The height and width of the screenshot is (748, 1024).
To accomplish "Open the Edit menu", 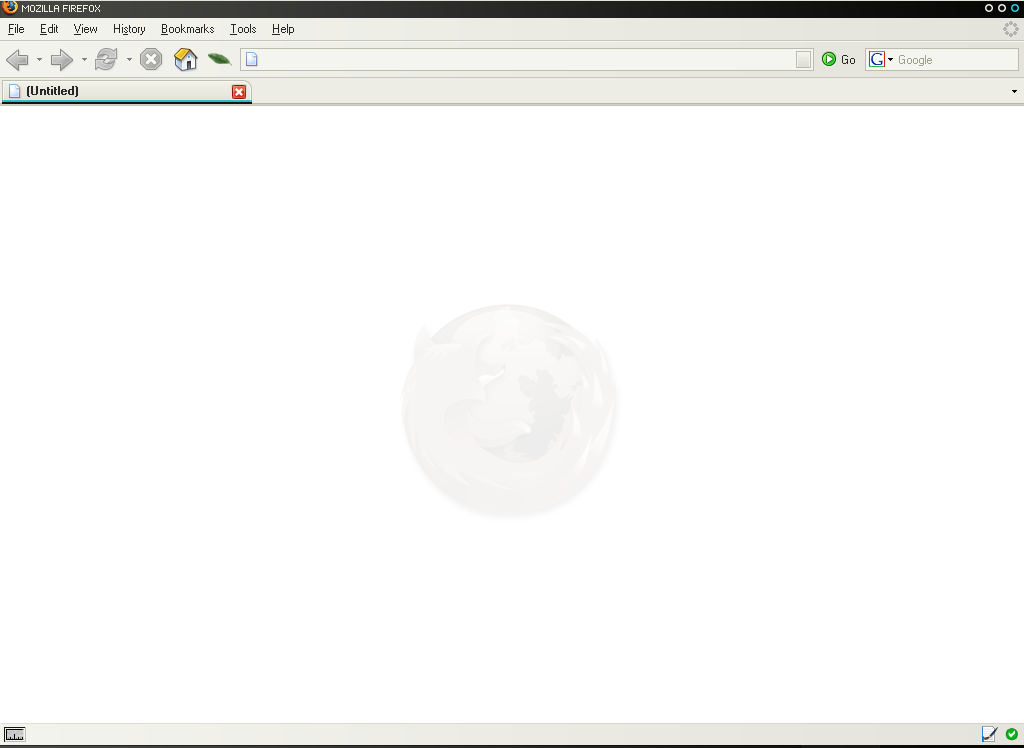I will pos(49,29).
